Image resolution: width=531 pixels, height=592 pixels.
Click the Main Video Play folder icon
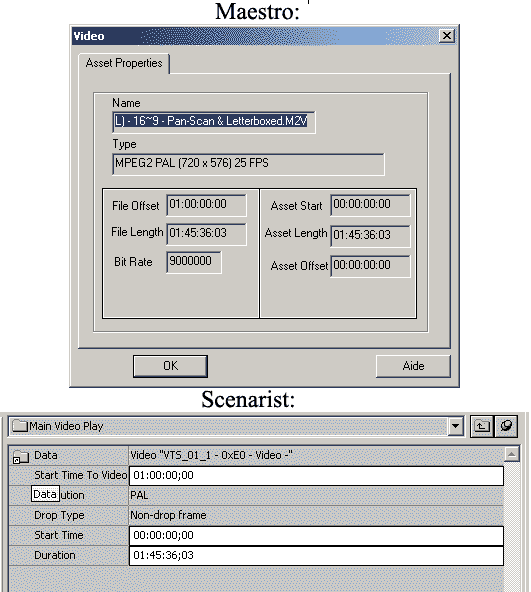[20, 426]
